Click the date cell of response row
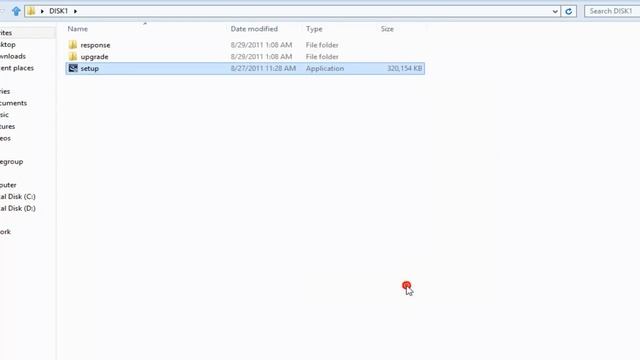640x360 pixels. point(261,45)
